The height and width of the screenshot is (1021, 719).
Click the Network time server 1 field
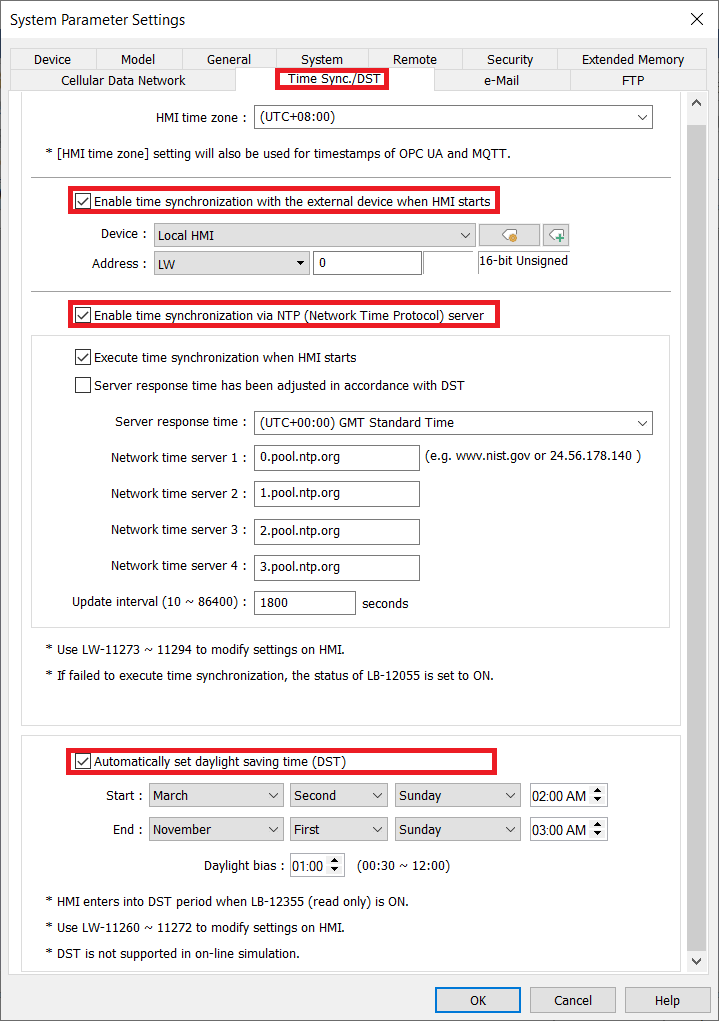pyautogui.click(x=337, y=457)
